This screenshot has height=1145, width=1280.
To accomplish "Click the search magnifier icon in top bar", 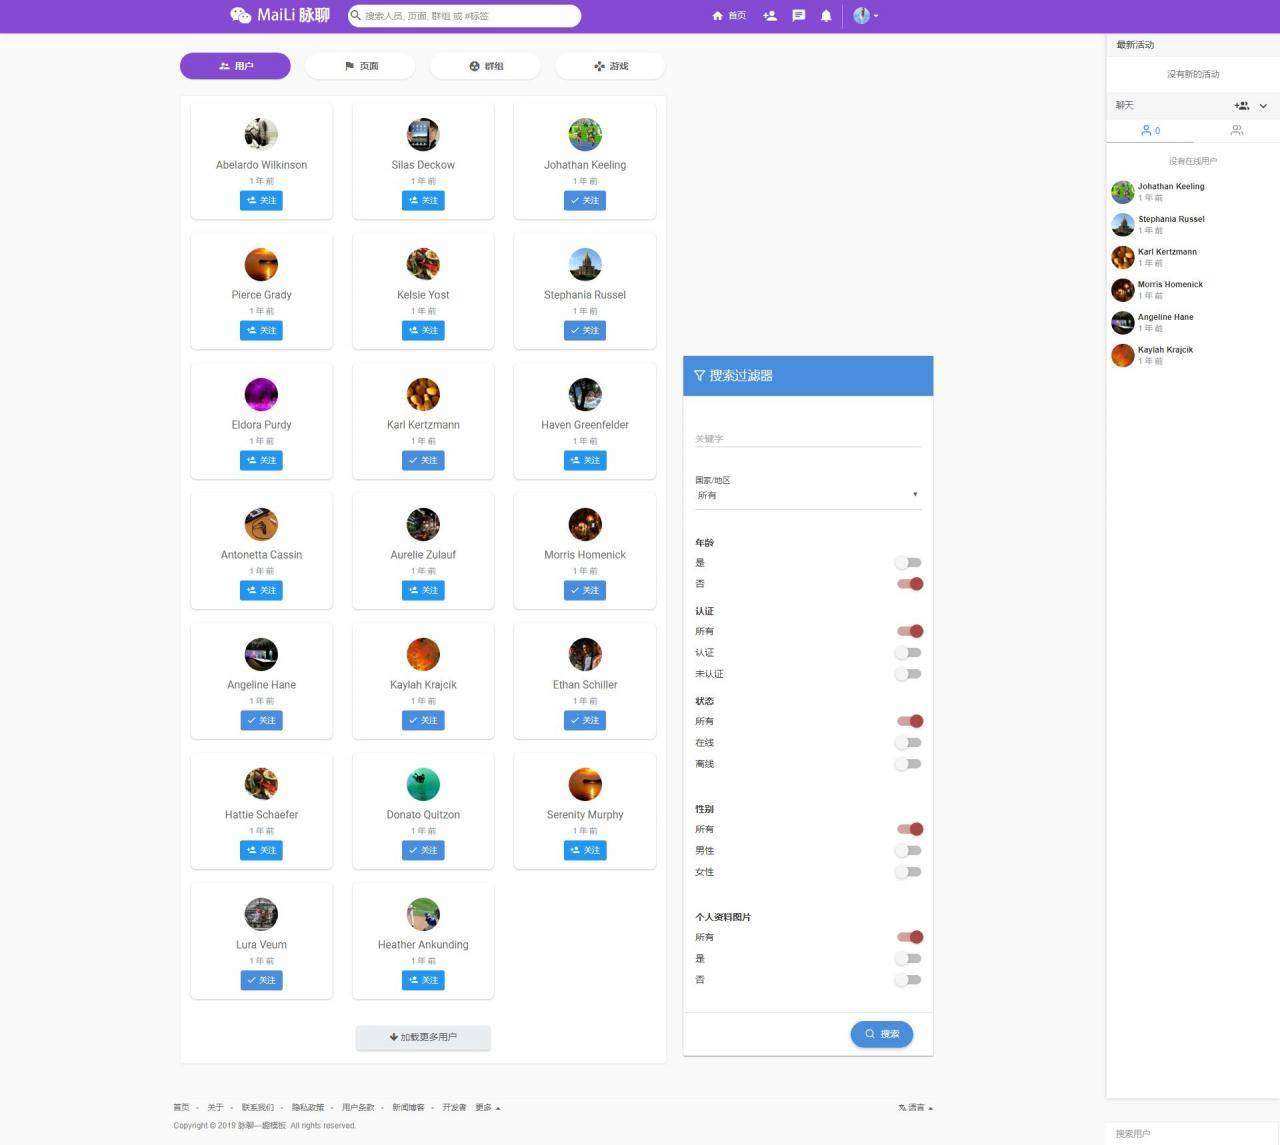I will 356,16.
